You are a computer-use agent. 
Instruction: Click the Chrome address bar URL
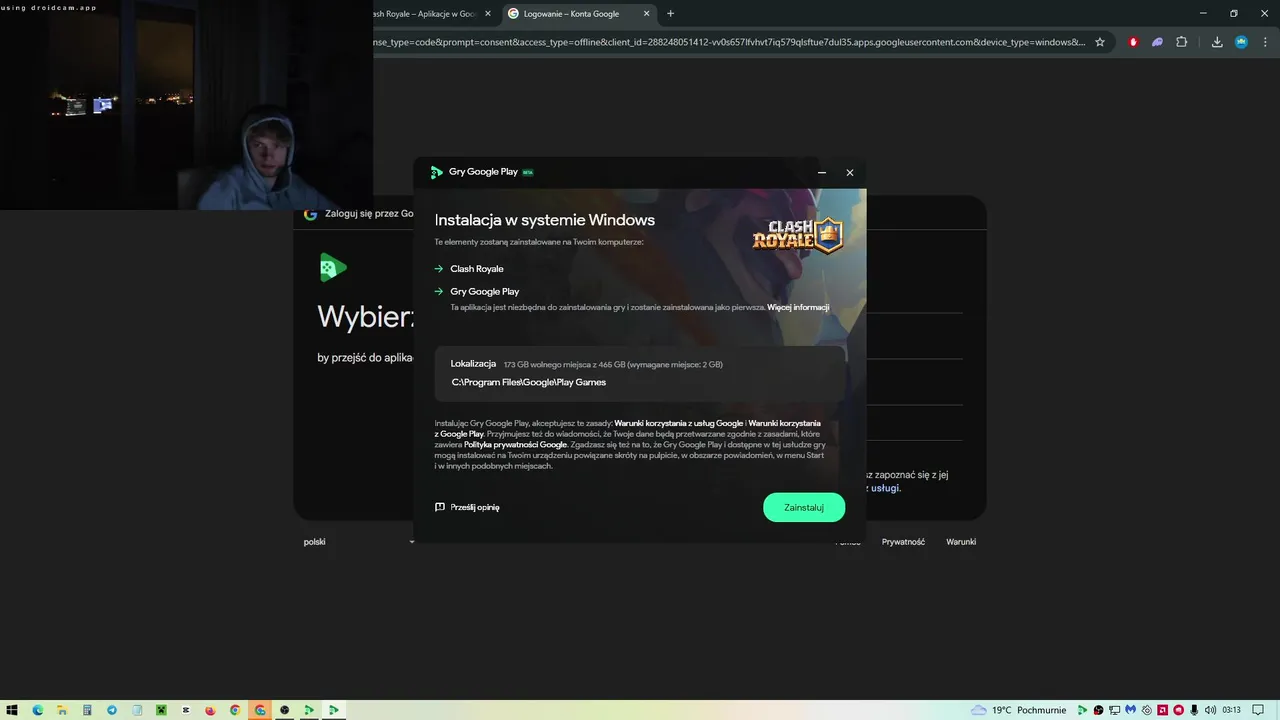(728, 42)
